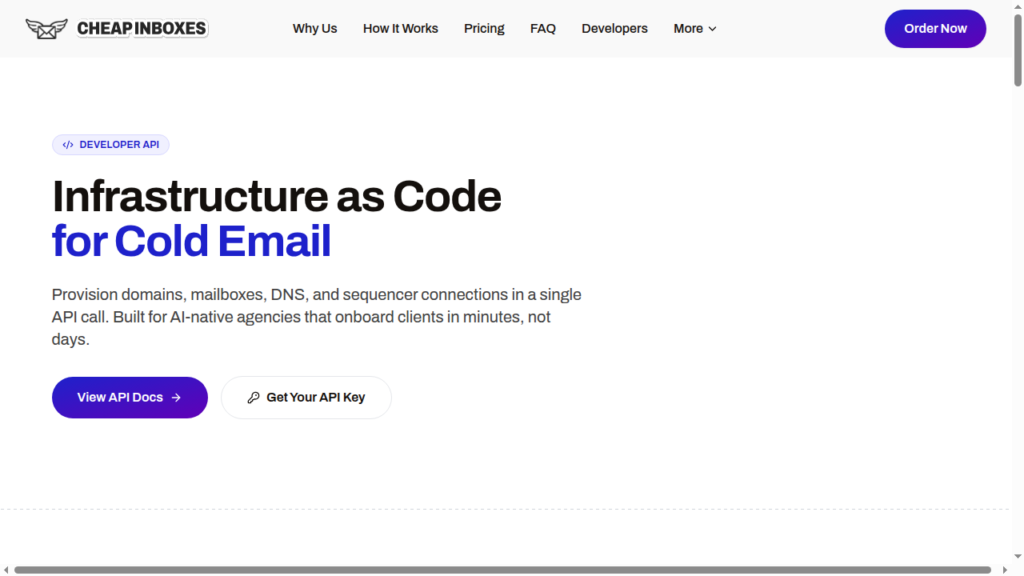
Task: Select Developers in the navigation bar
Action: (615, 29)
